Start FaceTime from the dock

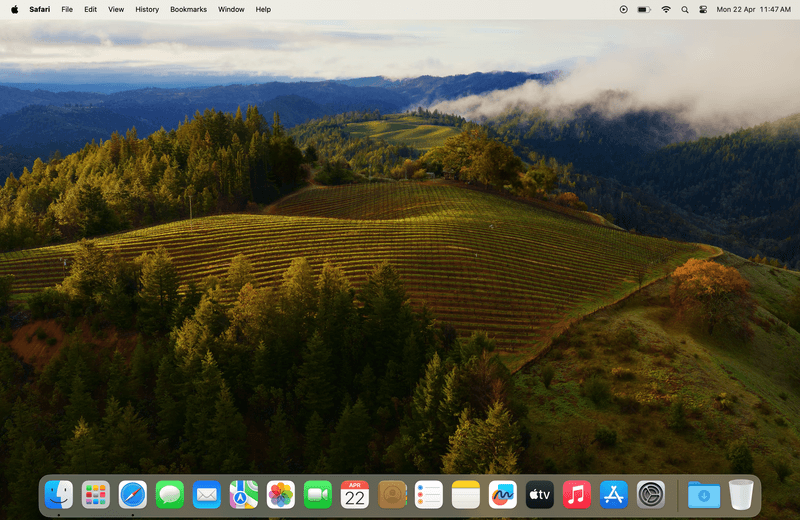[318, 494]
